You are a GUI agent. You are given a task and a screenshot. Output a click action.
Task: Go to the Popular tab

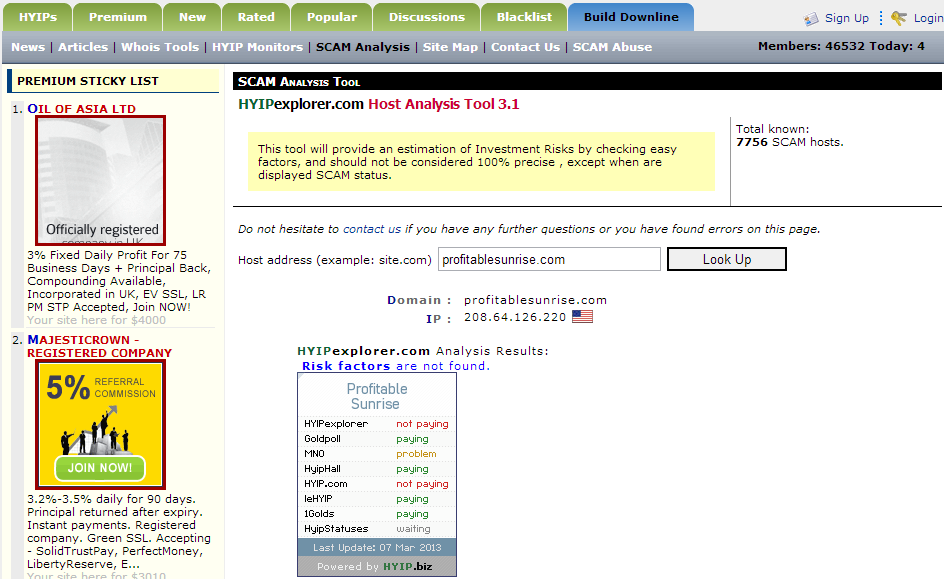[332, 17]
